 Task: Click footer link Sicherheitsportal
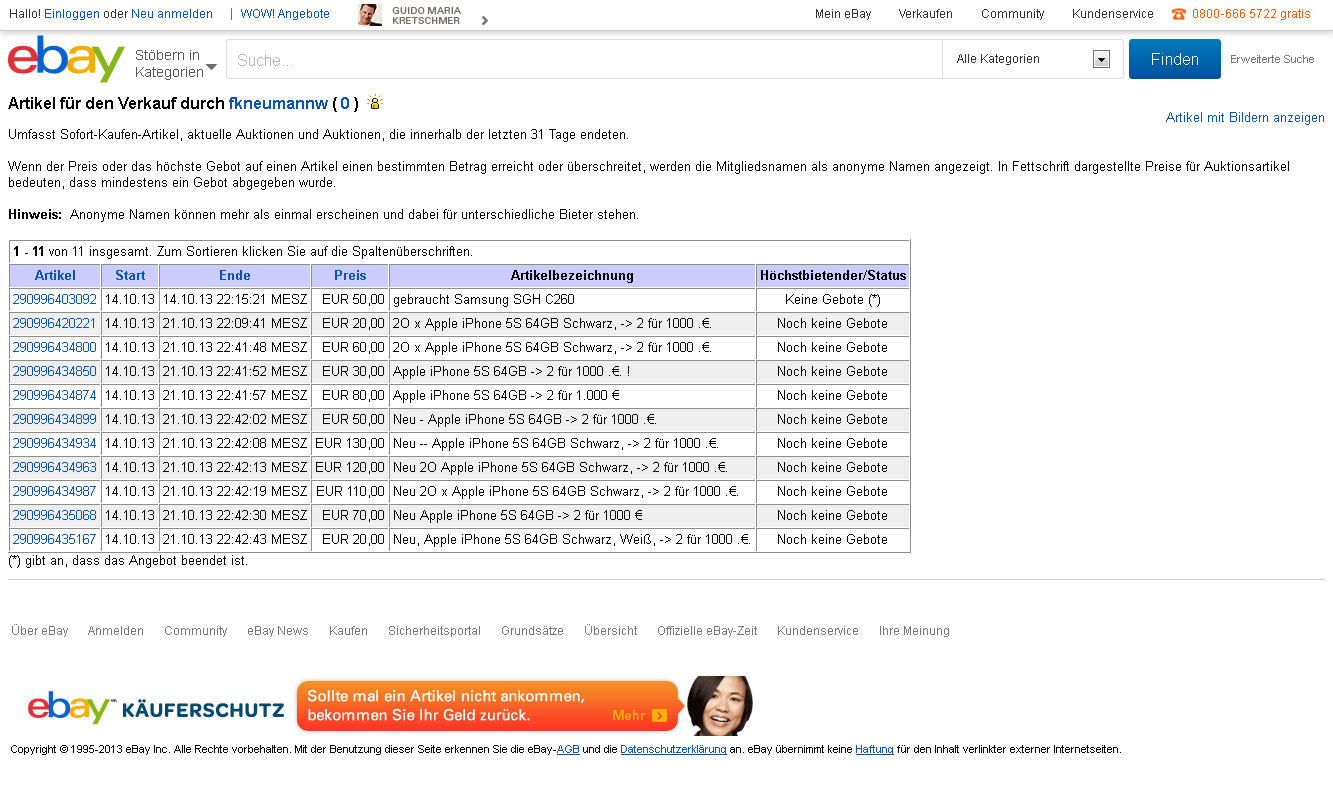pyautogui.click(x=434, y=631)
